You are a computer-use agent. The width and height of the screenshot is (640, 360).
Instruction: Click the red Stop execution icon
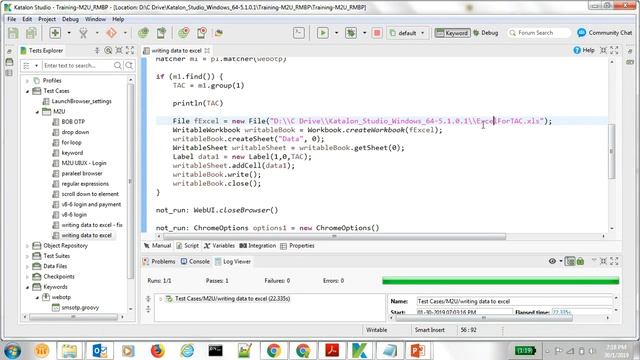tap(377, 33)
